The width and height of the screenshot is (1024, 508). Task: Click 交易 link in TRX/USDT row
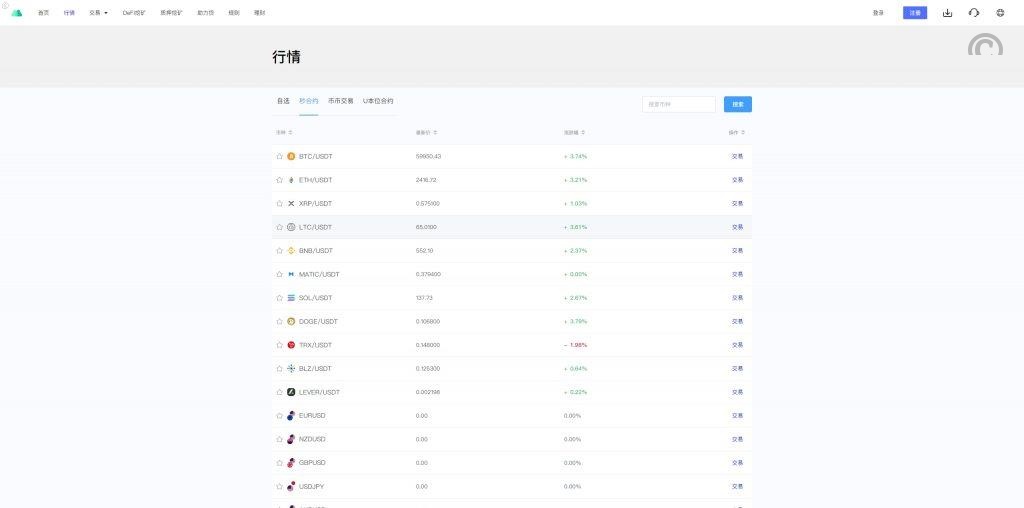coord(737,345)
